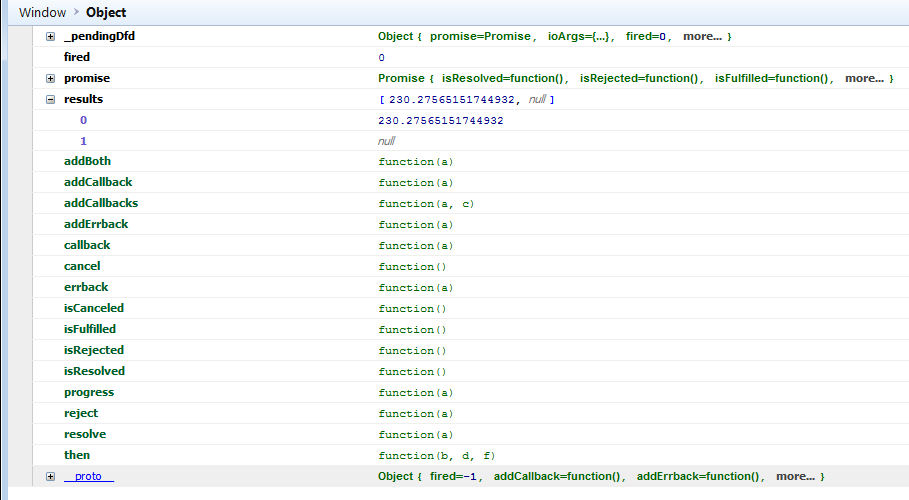Click the Promise object value
Image resolution: width=909 pixels, height=500 pixels.
(x=636, y=78)
